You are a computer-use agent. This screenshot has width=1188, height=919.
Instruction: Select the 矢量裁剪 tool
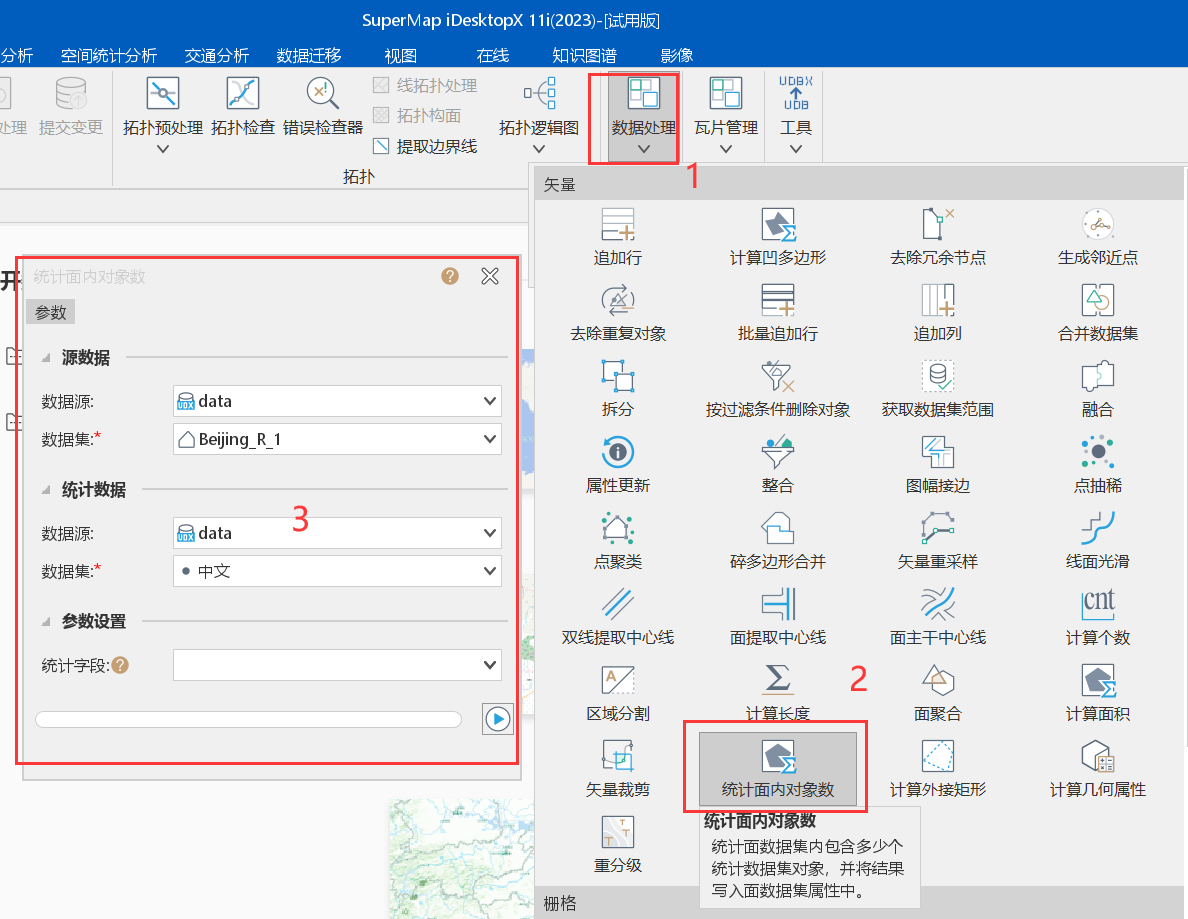coord(617,767)
